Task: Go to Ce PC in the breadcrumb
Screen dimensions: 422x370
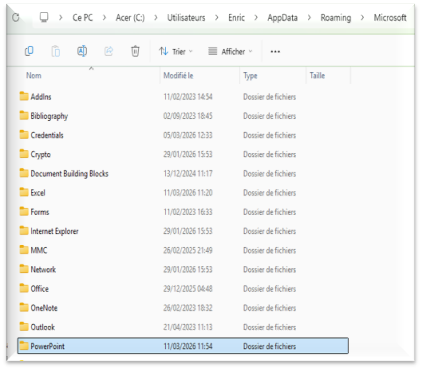Action: pos(83,17)
